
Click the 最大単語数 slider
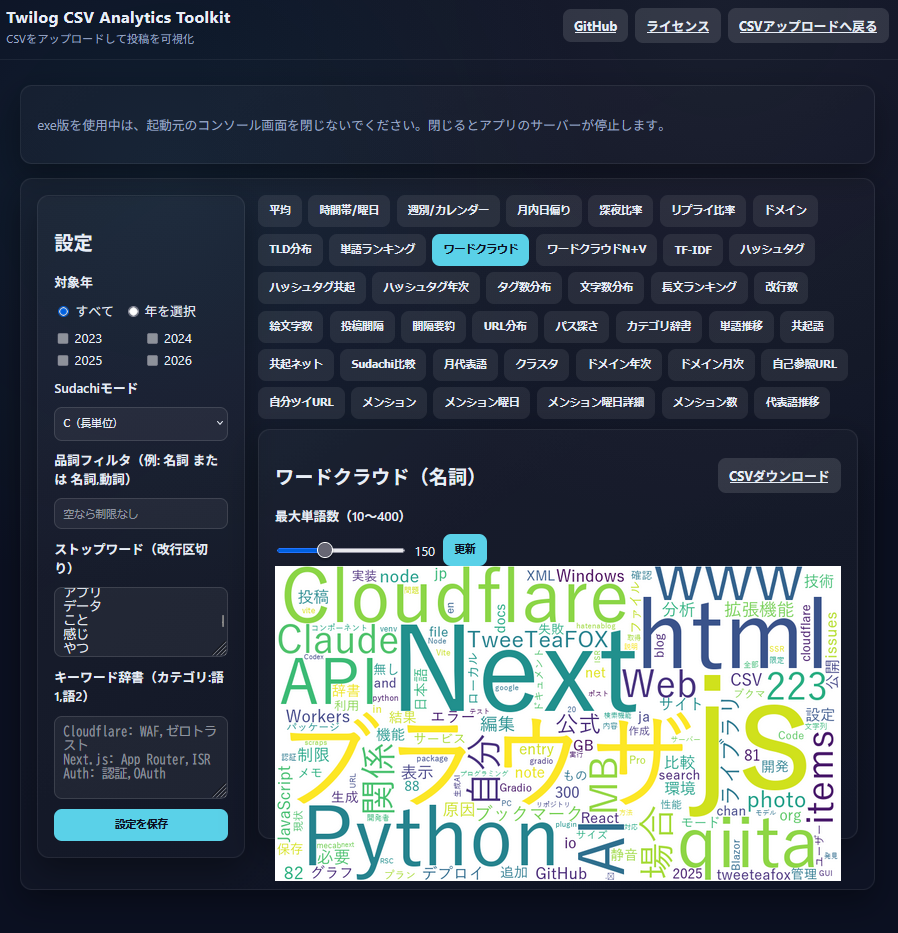tap(340, 550)
